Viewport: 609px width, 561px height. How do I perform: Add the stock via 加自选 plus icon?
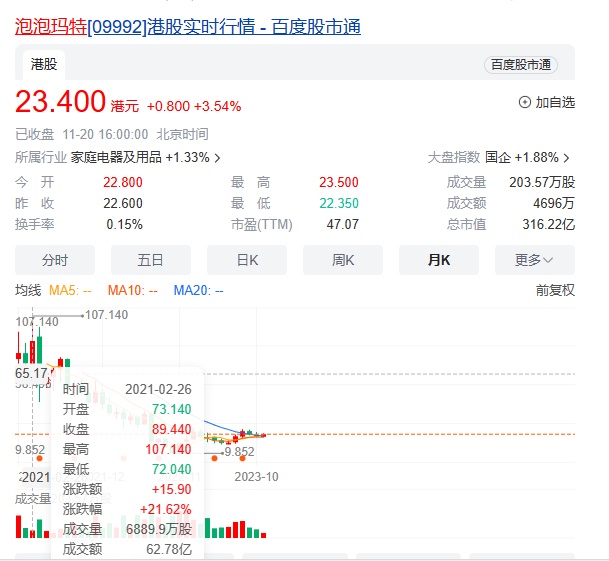(525, 103)
